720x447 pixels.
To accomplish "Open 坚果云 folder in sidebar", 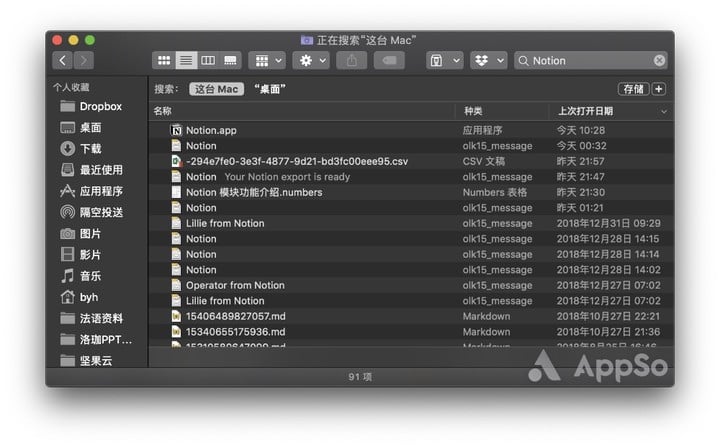I will pyautogui.click(x=86, y=361).
